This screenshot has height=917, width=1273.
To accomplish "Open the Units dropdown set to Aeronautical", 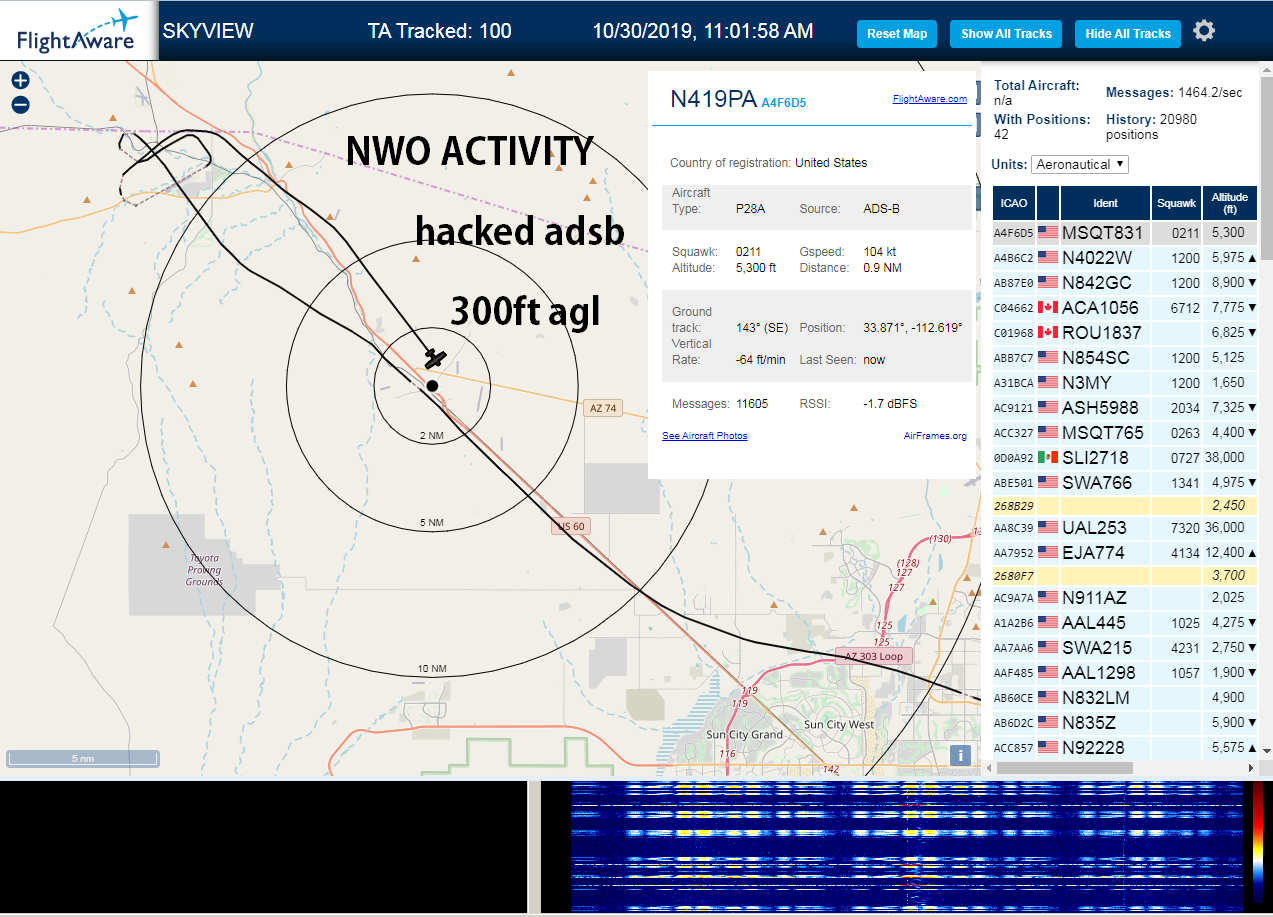I will (1081, 164).
